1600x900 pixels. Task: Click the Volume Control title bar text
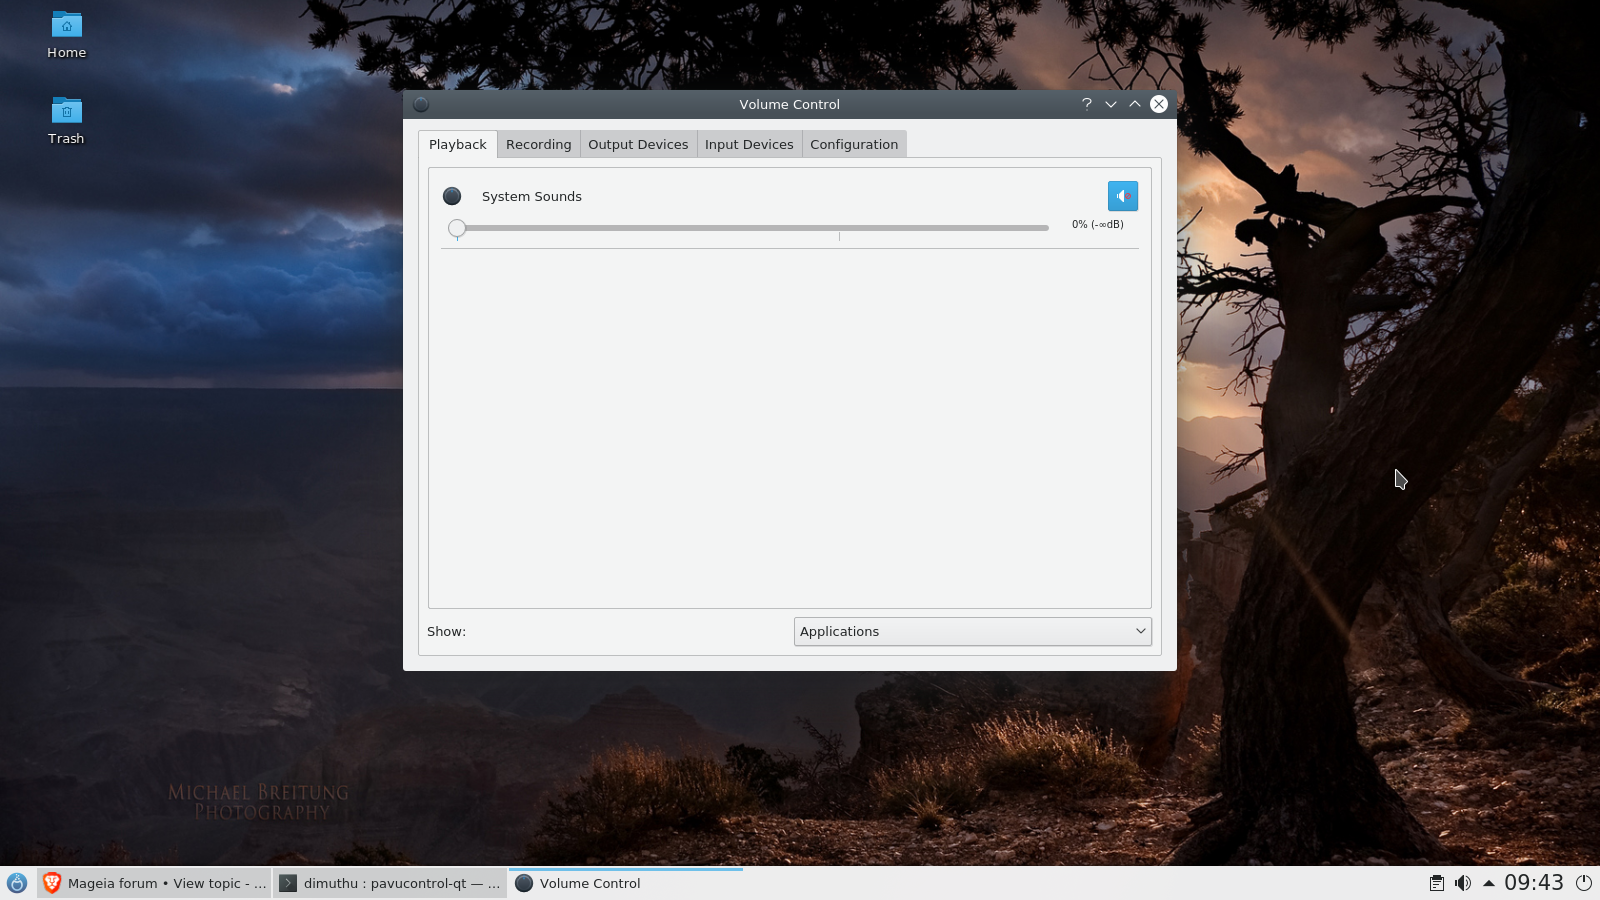click(x=790, y=104)
